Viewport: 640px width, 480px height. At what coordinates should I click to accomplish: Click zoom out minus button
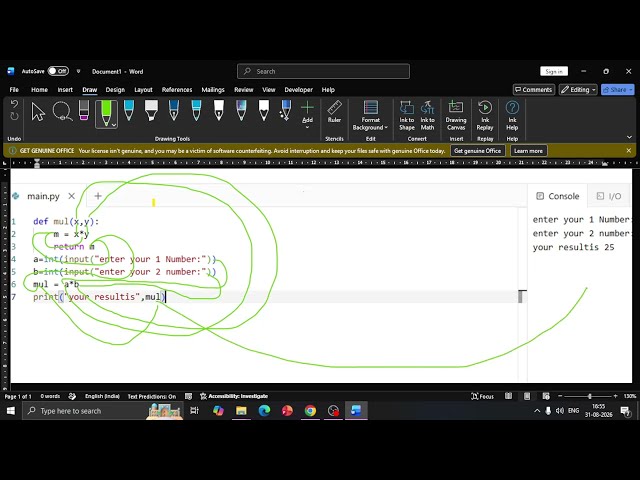(560, 396)
